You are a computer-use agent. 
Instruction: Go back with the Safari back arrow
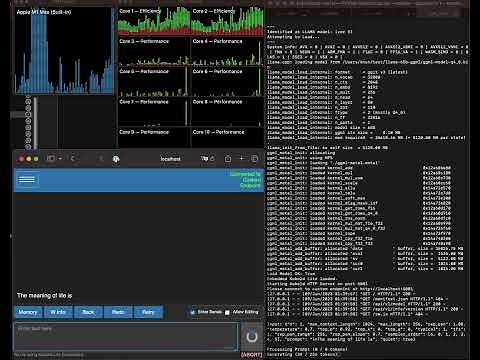point(73,159)
